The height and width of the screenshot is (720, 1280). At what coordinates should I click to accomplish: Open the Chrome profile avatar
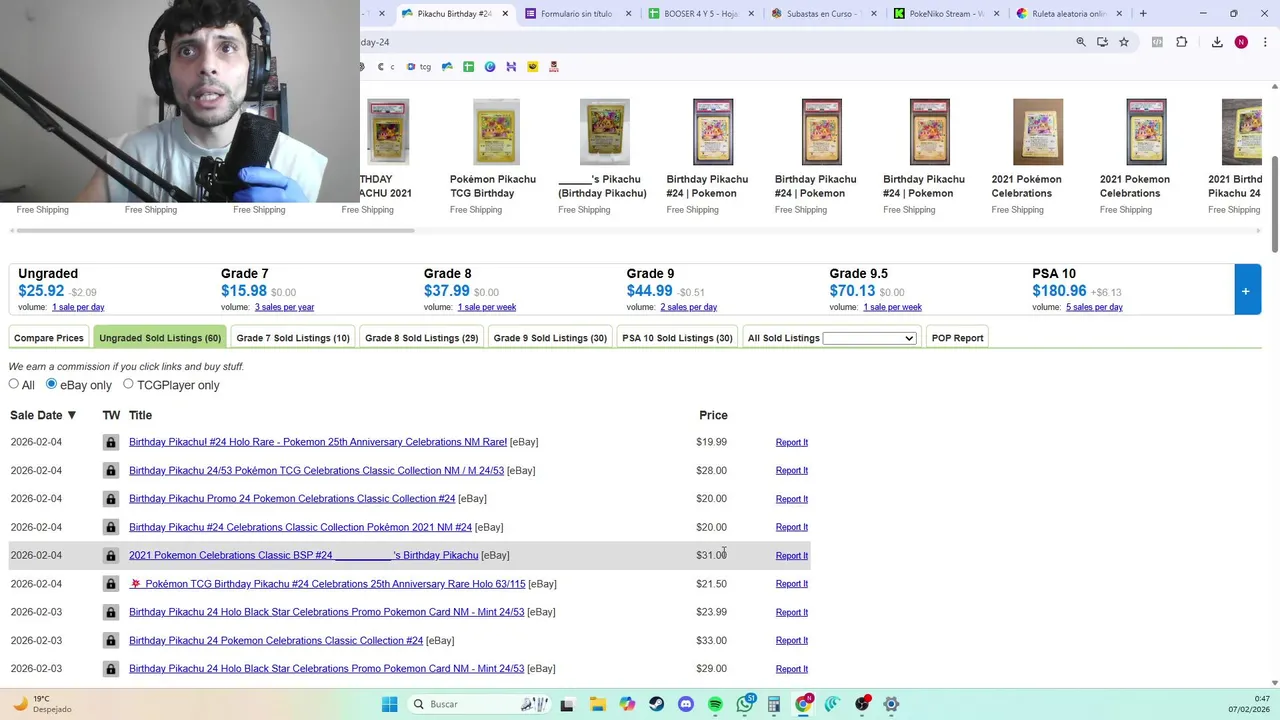(x=1241, y=42)
